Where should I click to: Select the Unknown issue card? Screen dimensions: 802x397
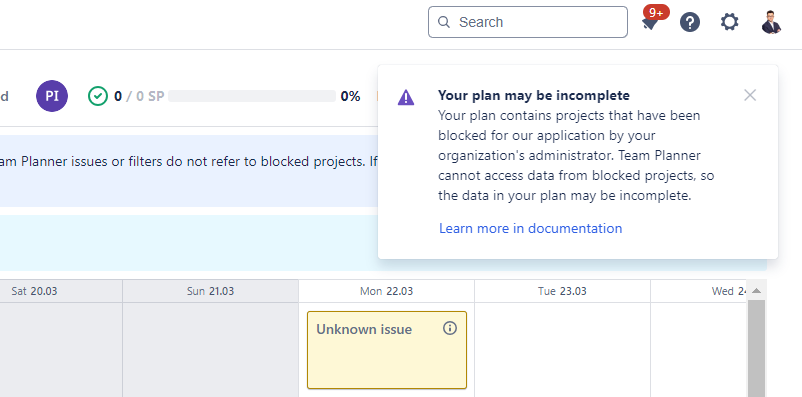[387, 350]
